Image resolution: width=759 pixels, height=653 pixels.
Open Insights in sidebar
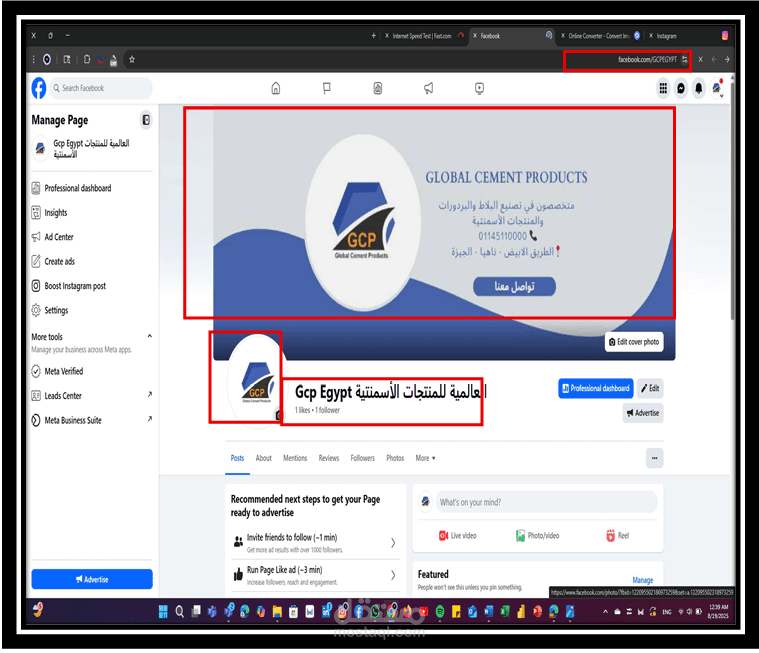coord(56,213)
